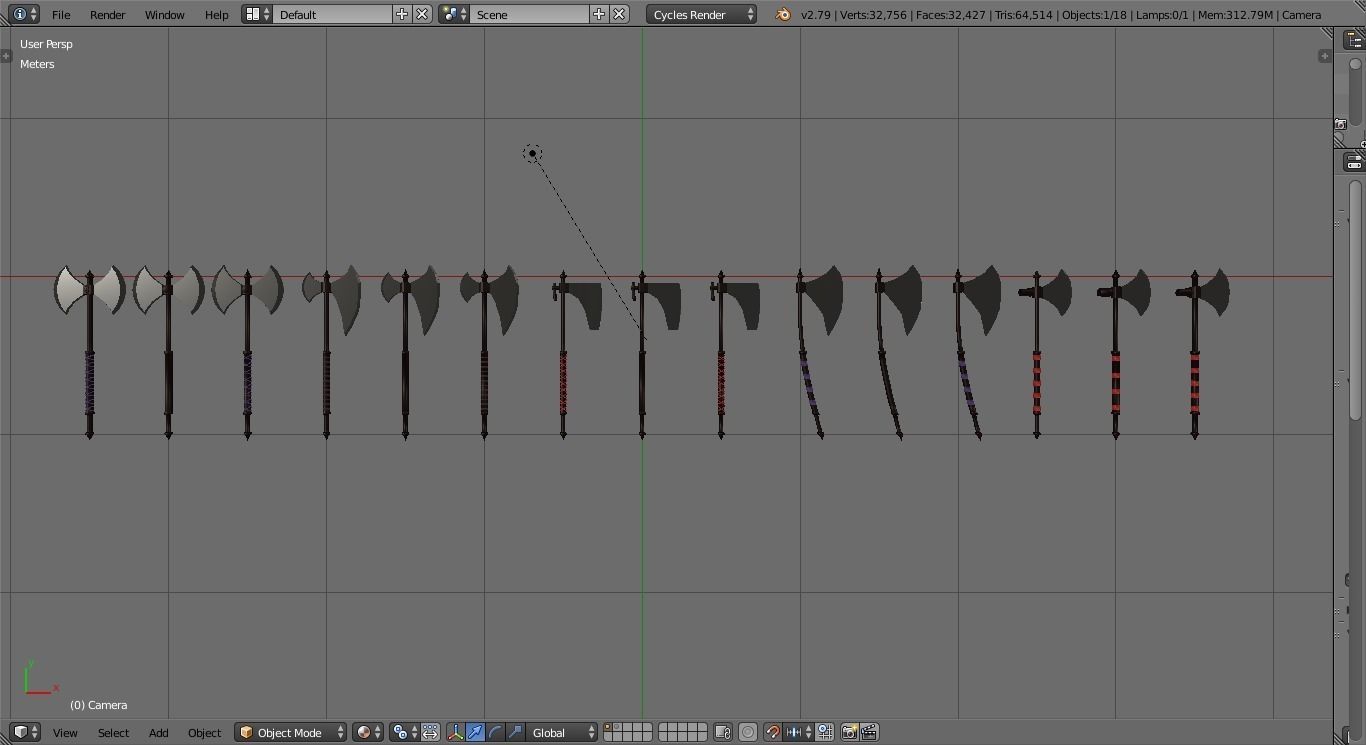Viewport: 1366px width, 745px height.
Task: Toggle the 3D manipulator widget axis icon
Action: tap(456, 732)
